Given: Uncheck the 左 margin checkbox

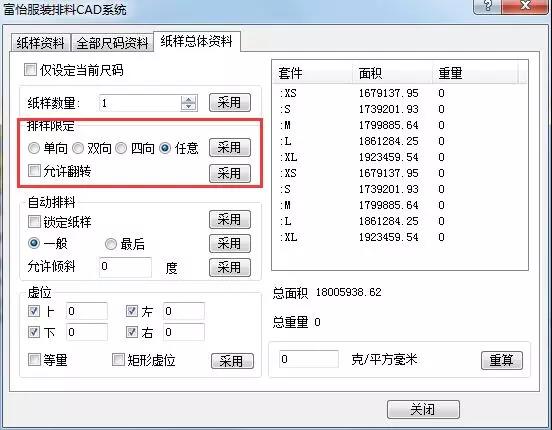Looking at the screenshot, I should click(x=132, y=311).
